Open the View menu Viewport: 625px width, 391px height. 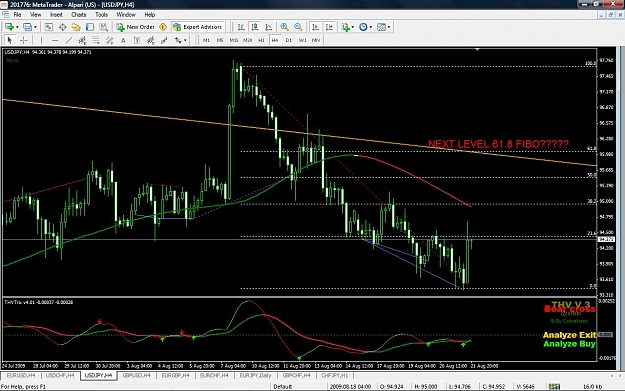point(35,15)
